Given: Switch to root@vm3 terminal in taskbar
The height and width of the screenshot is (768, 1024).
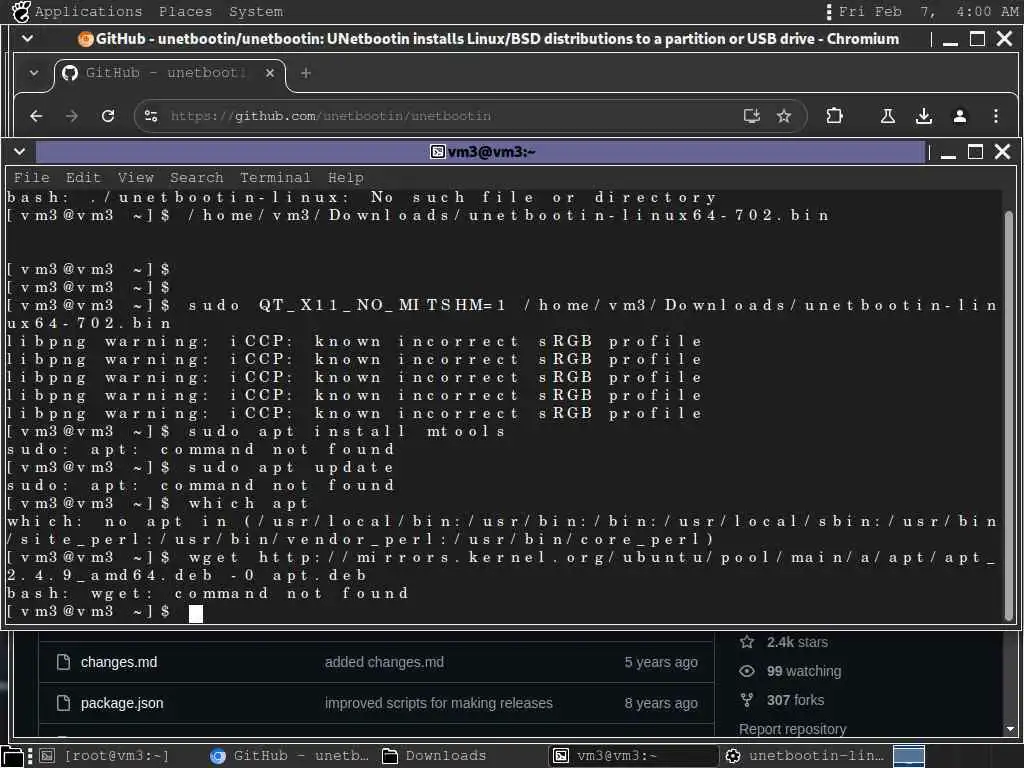Looking at the screenshot, I should [105, 756].
